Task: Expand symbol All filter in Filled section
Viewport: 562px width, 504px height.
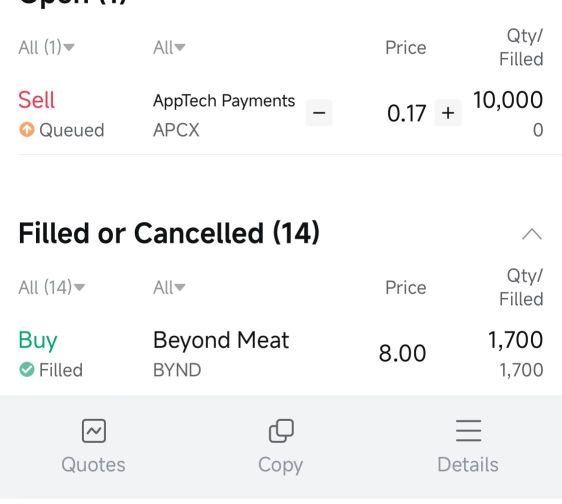Action: pos(169,287)
